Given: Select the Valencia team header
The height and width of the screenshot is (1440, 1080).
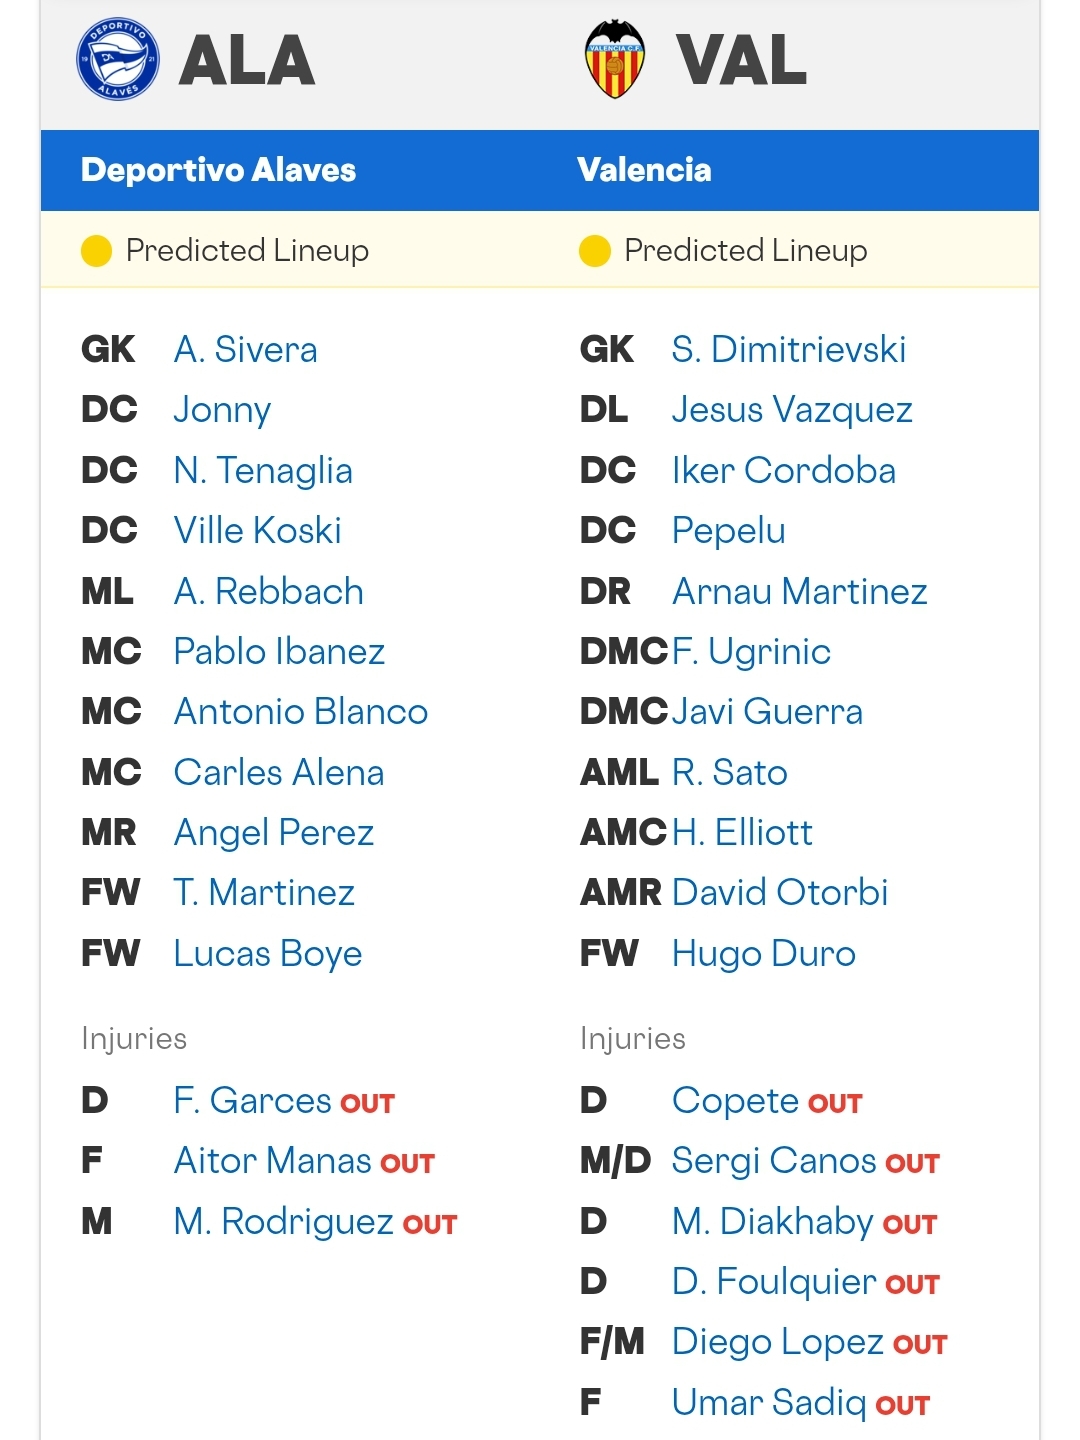Looking at the screenshot, I should (644, 170).
